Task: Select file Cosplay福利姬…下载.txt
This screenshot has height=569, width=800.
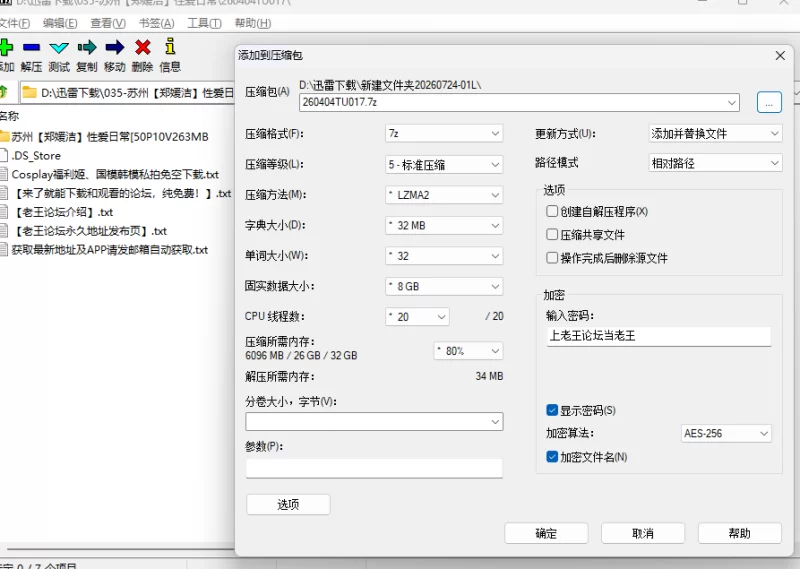Action: tap(115, 175)
